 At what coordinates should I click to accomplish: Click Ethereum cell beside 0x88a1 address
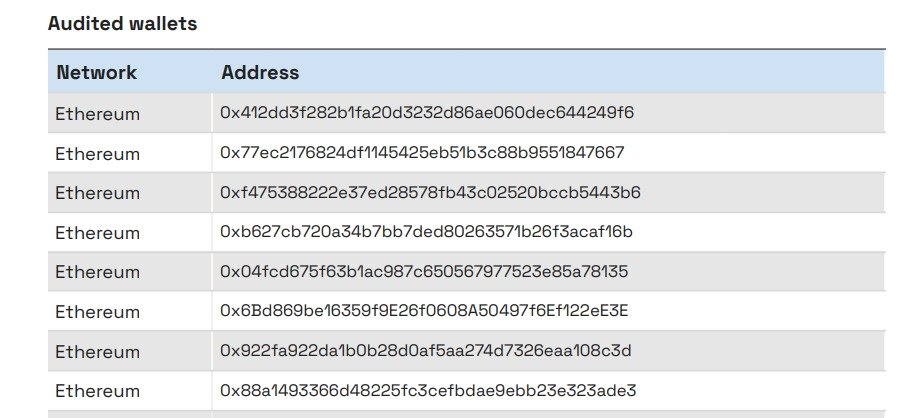(x=97, y=391)
